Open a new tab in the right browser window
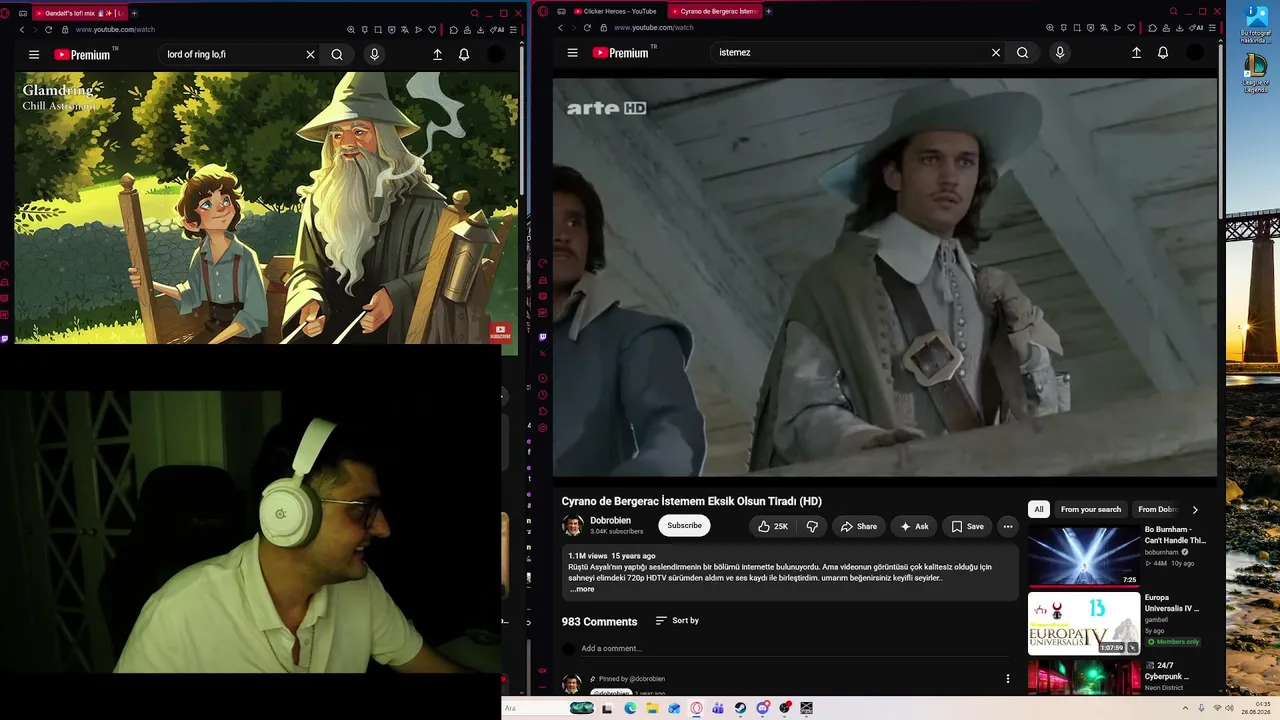Screen dimensions: 1280x720 [x=768, y=11]
